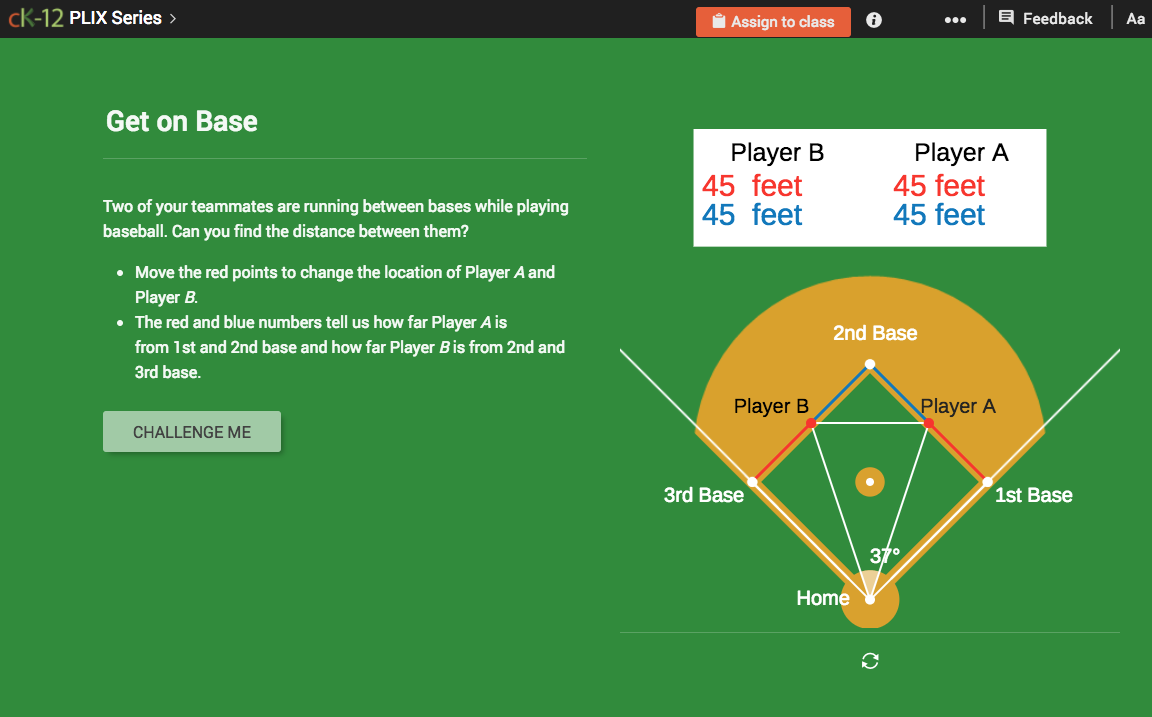Click the Assign to class button

tap(773, 21)
